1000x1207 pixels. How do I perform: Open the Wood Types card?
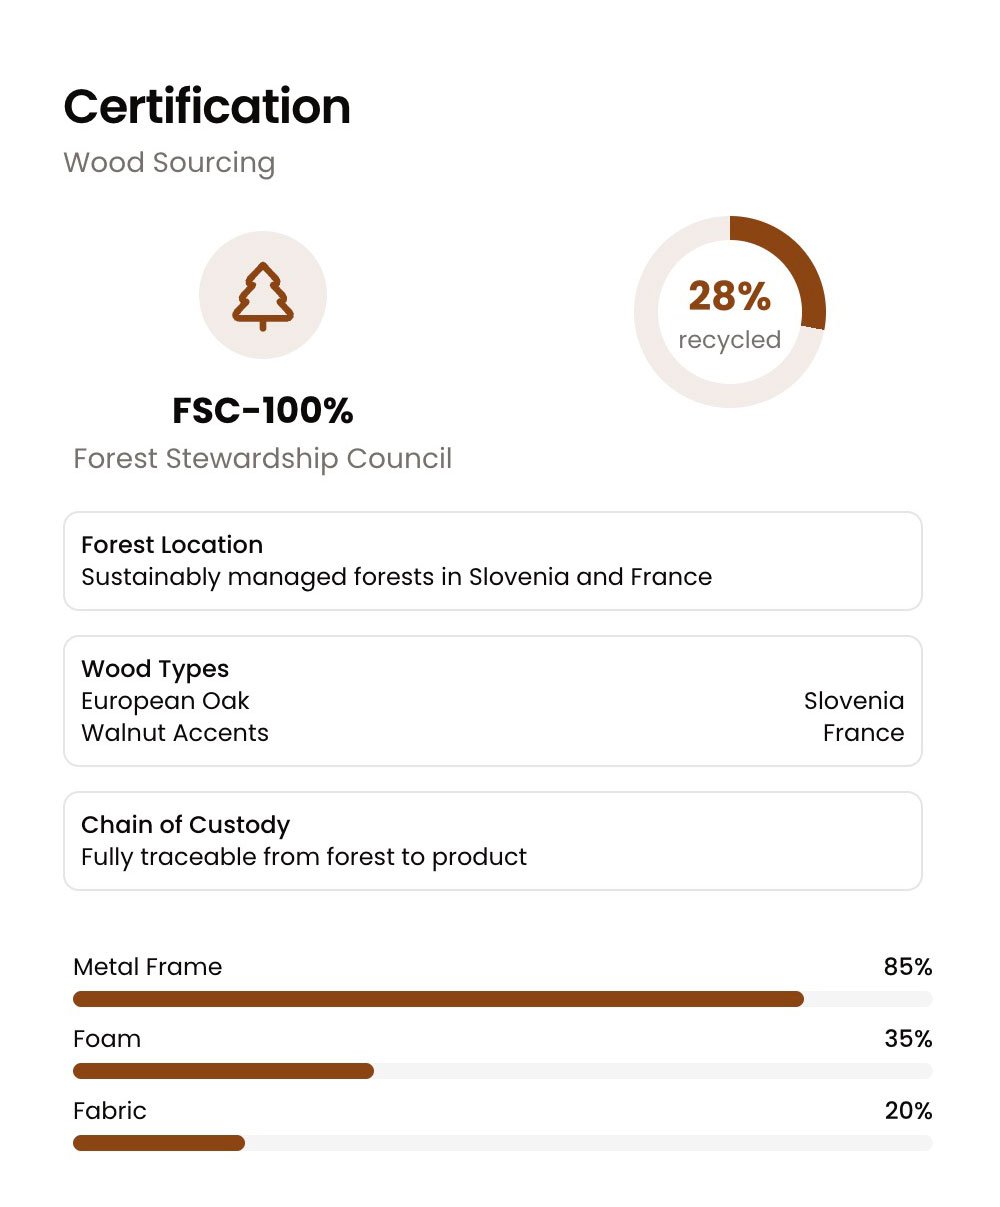pyautogui.click(x=493, y=701)
